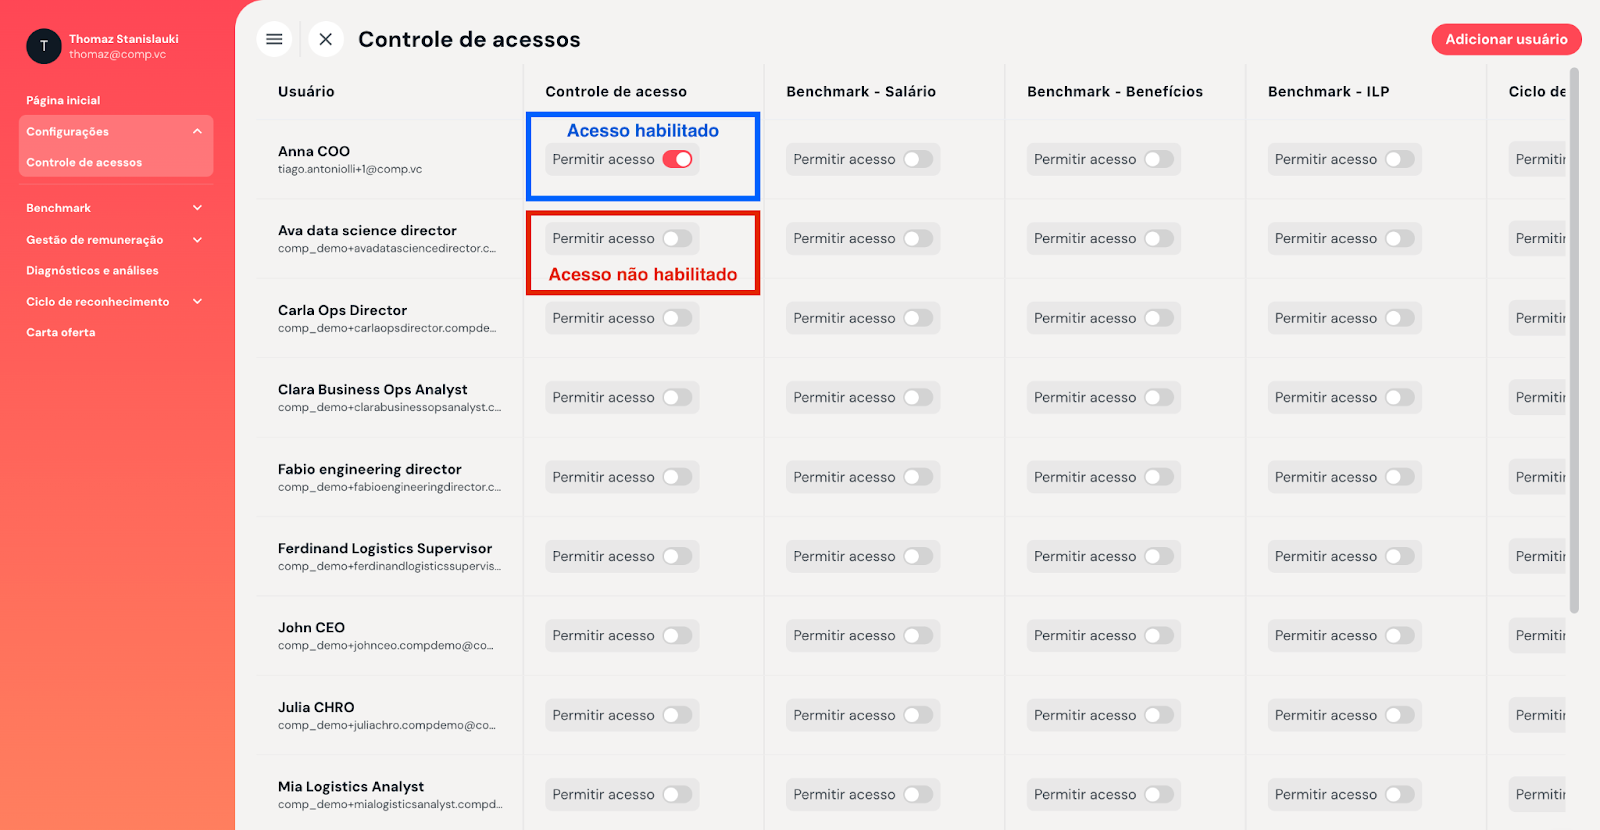Expand the Ciclo de reconhecimento menu
The height and width of the screenshot is (830, 1600).
pyautogui.click(x=197, y=301)
